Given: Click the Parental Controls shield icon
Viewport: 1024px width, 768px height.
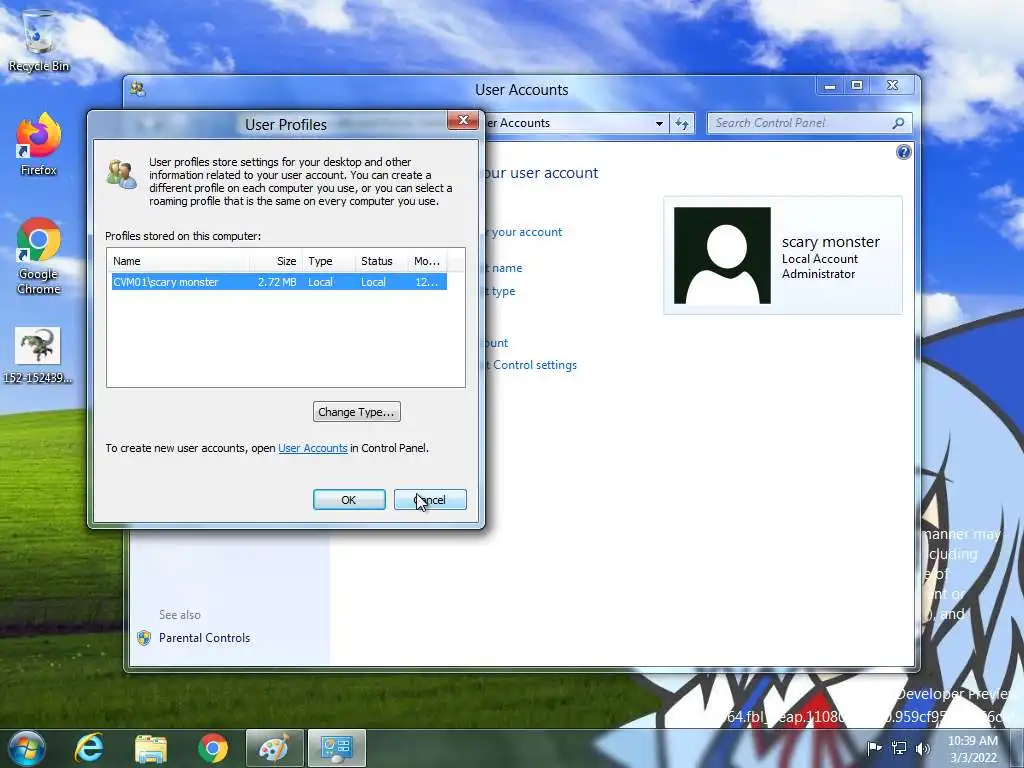Looking at the screenshot, I should click(144, 638).
